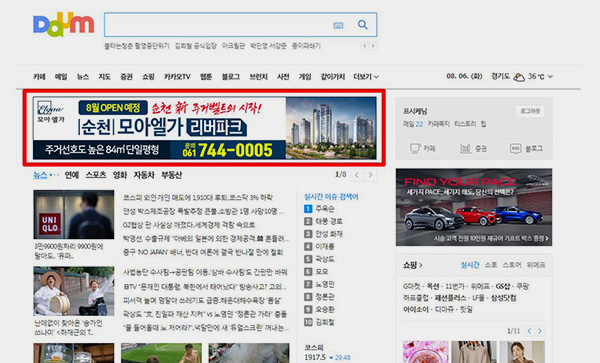Open 카카오TV in the top menu
Viewport: 600px width, 363px height.
click(177, 77)
